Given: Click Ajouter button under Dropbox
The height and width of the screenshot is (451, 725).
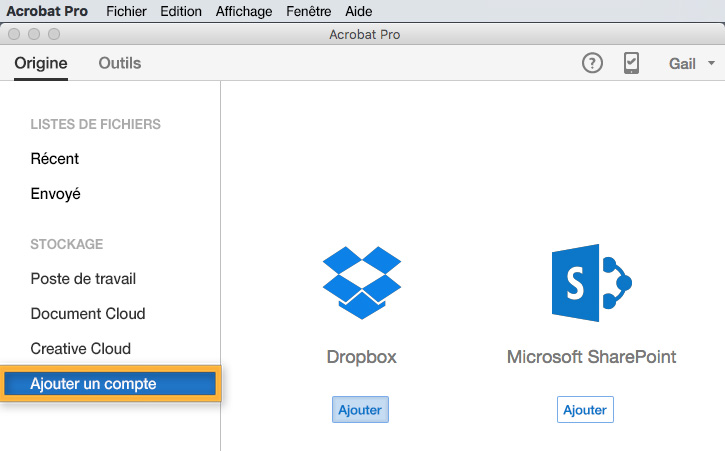Looking at the screenshot, I should coord(360,409).
